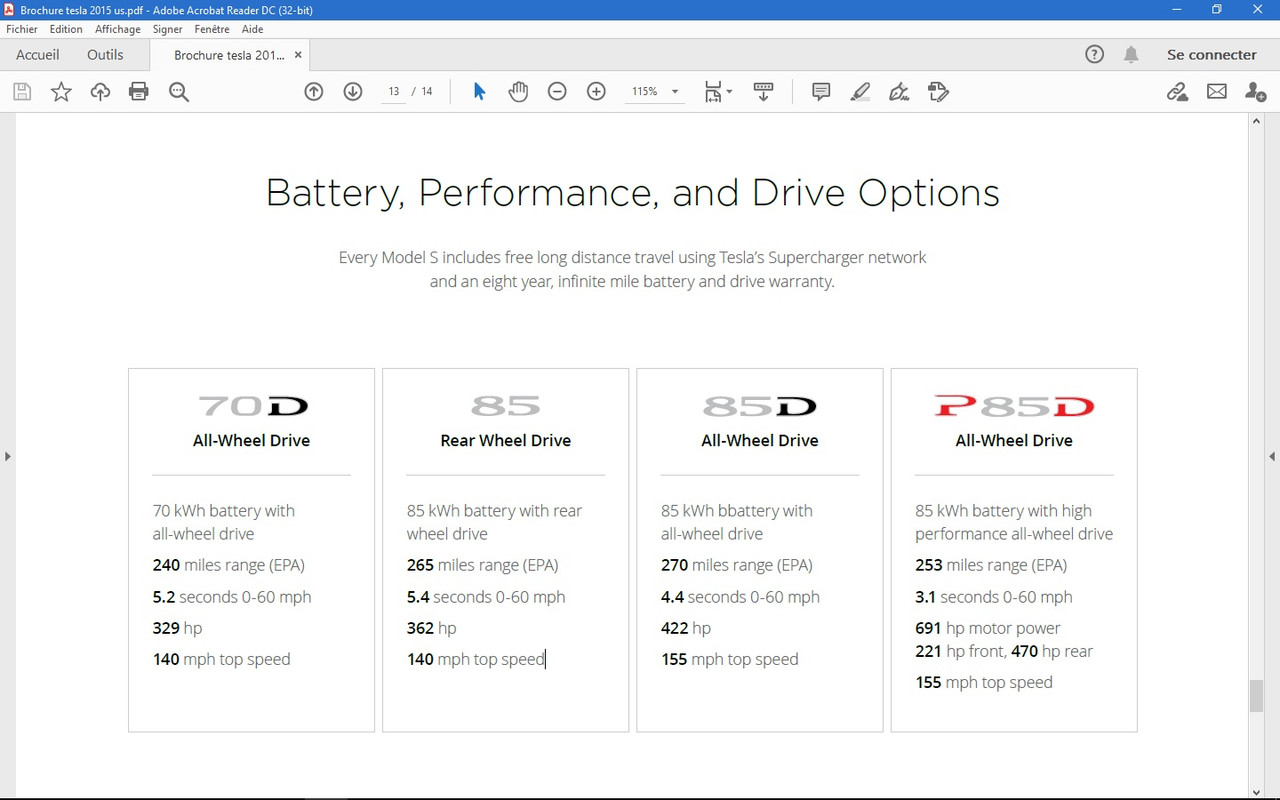Click the 3.1 seconds 0-60 mph text
The height and width of the screenshot is (800, 1280).
[x=994, y=597]
